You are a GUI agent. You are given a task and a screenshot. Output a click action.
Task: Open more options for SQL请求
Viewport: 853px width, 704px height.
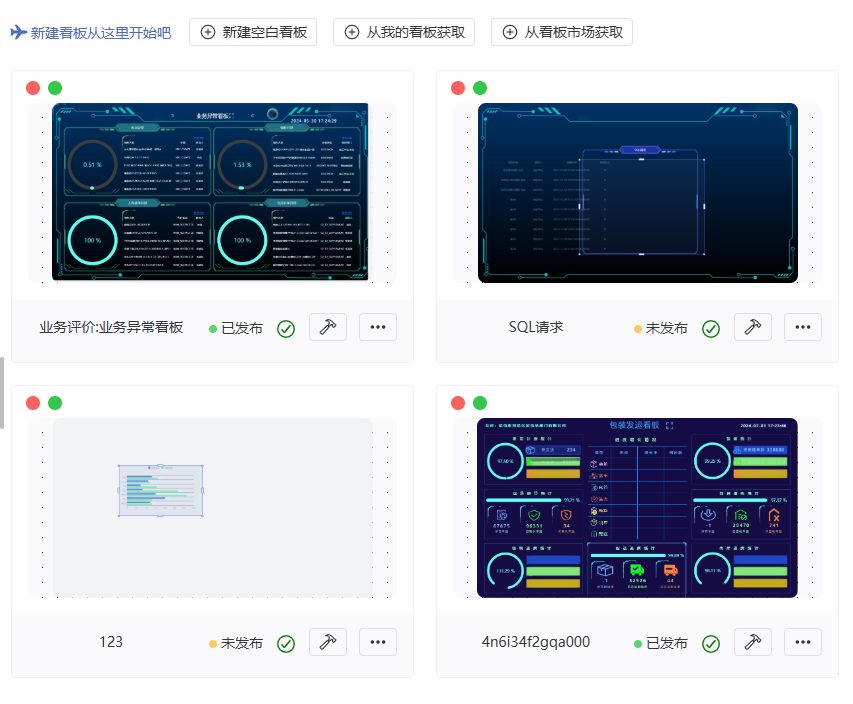803,327
